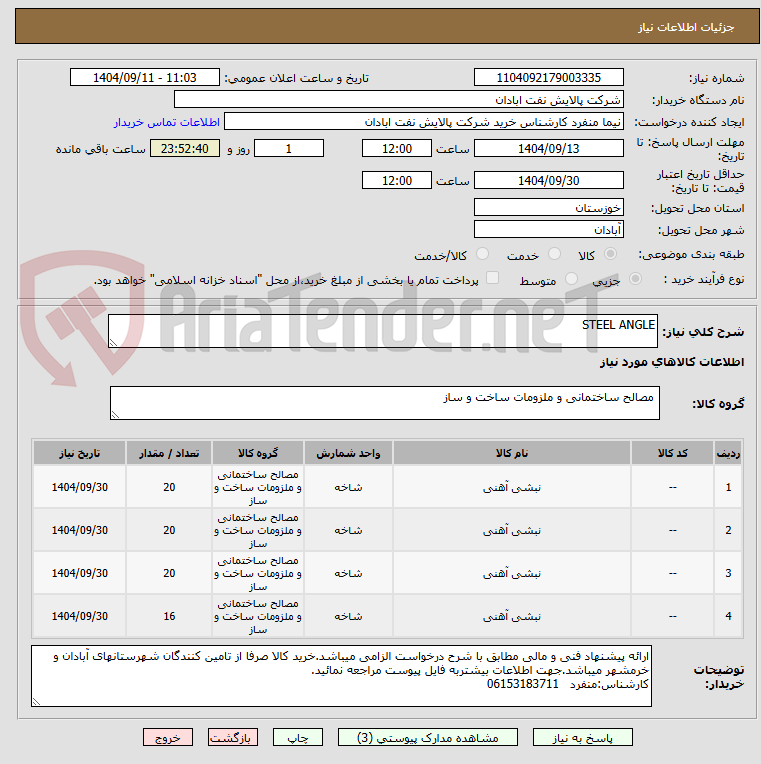Click the واحد شمارش column header
The height and width of the screenshot is (764, 761).
tap(348, 453)
